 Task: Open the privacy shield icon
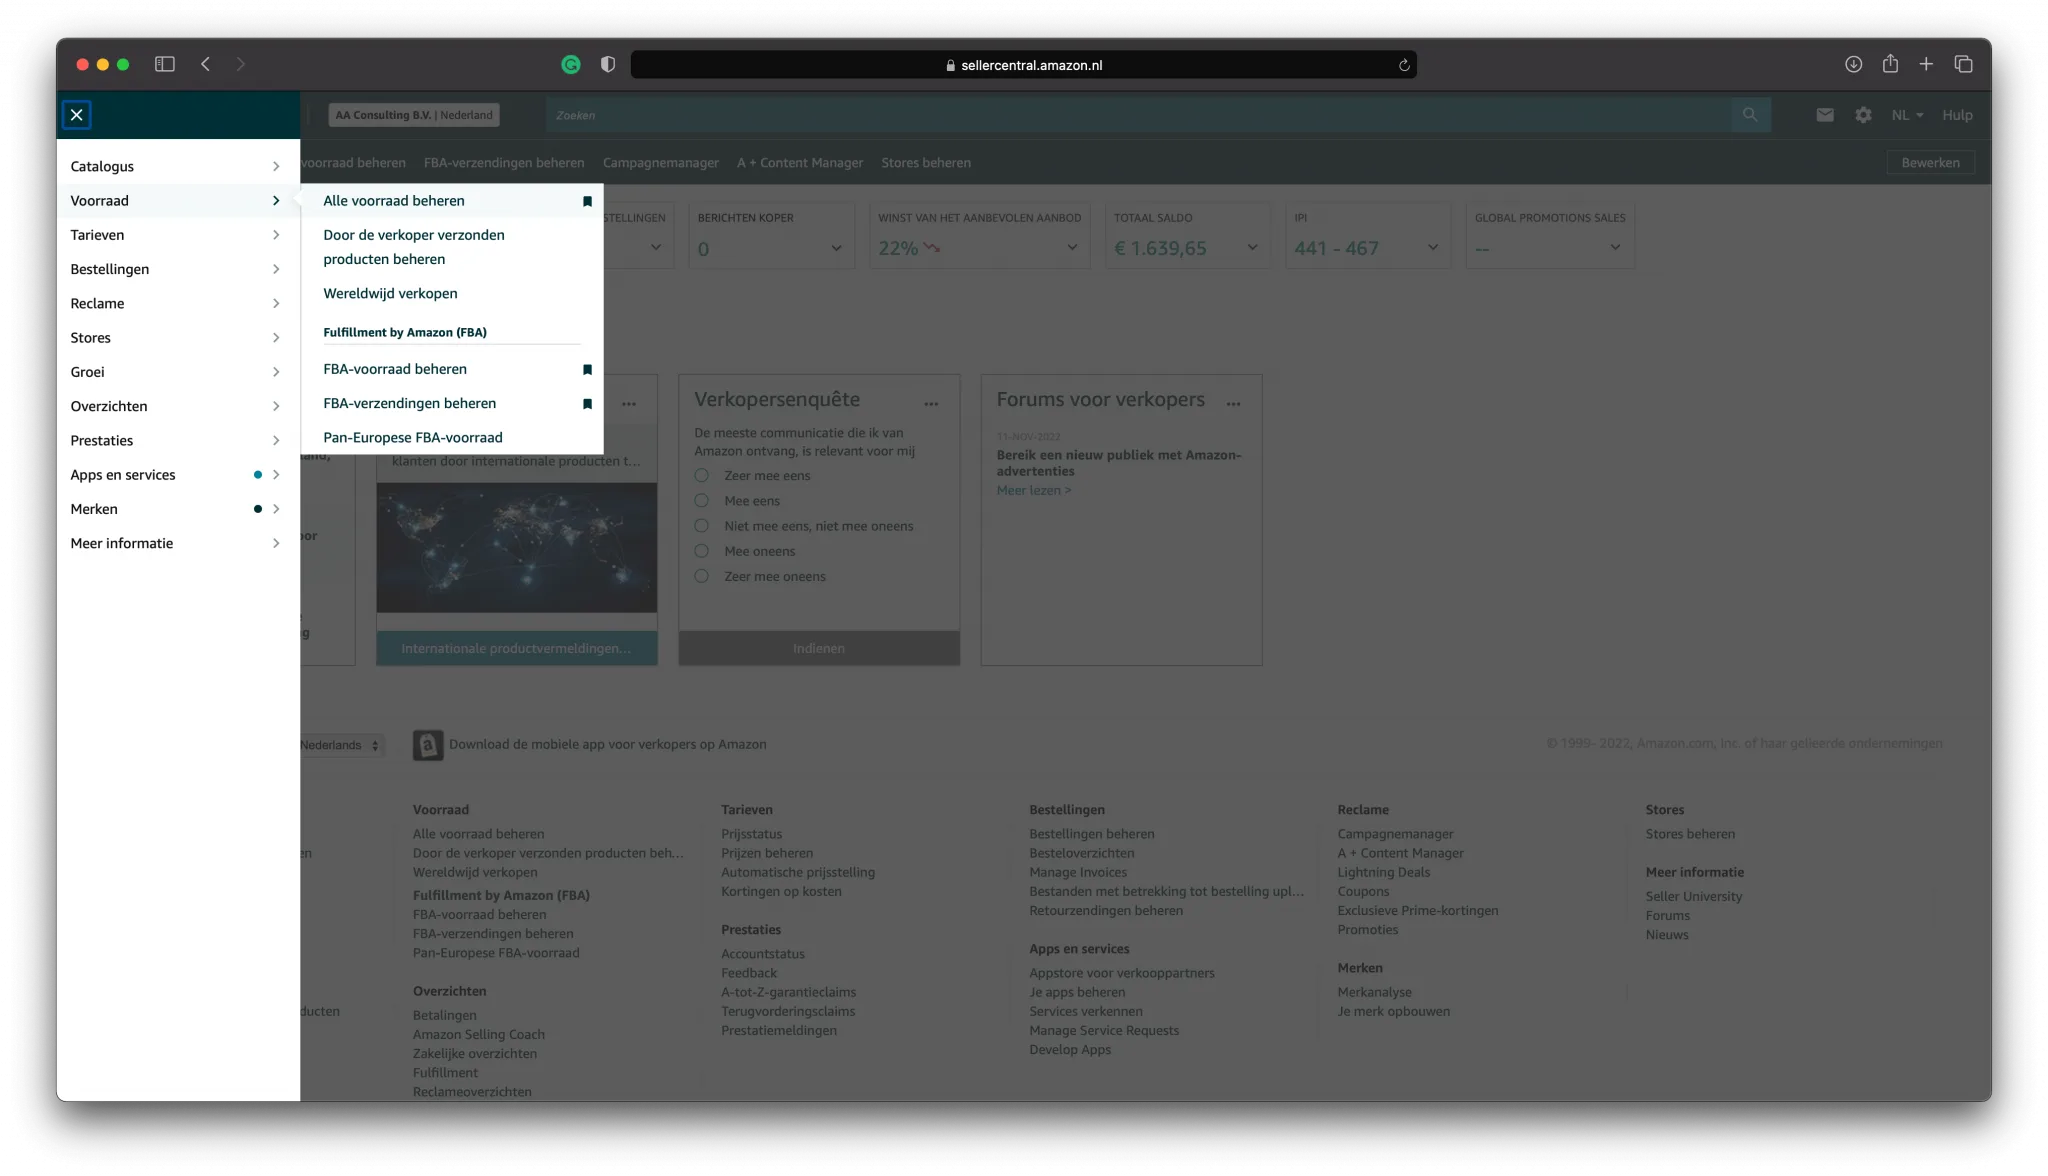607,65
